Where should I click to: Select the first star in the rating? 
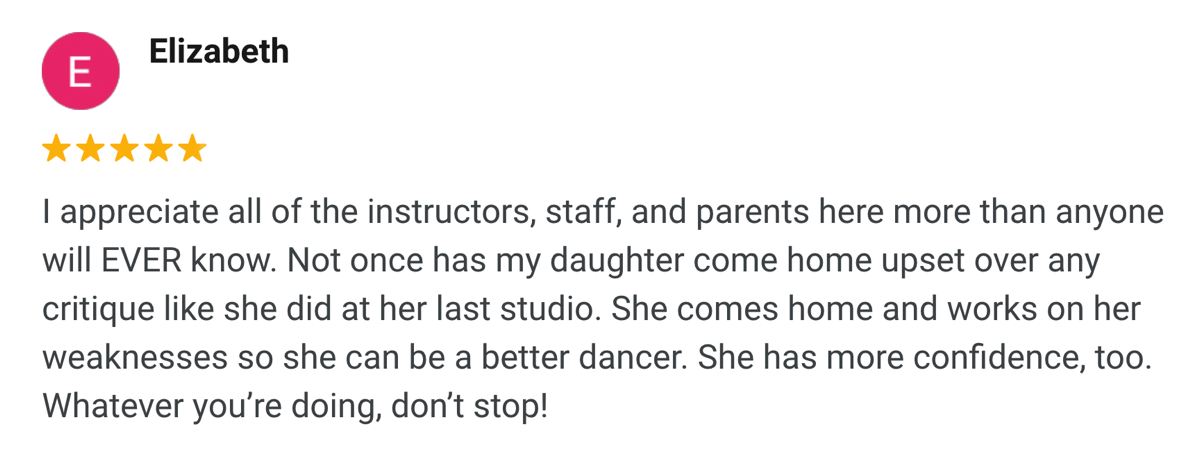56,150
